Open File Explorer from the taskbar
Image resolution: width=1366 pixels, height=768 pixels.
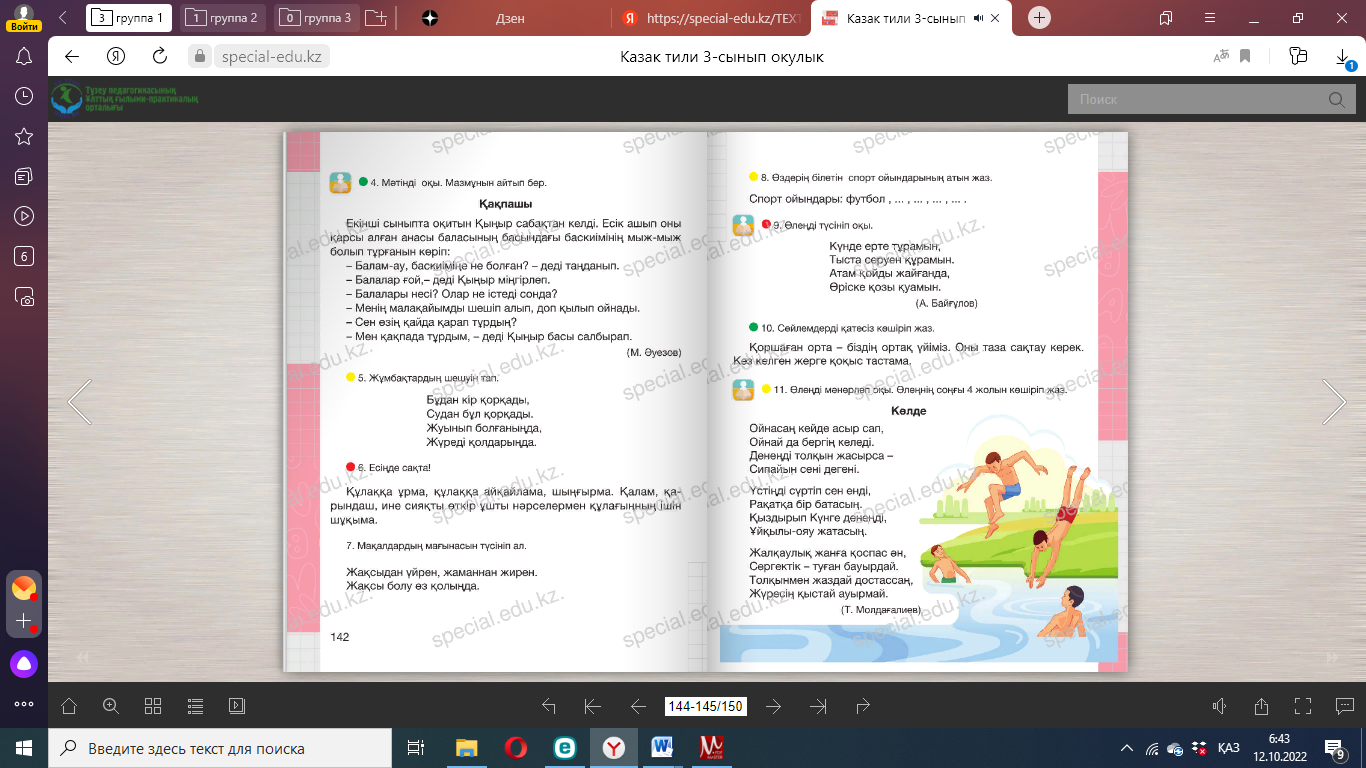coord(467,748)
